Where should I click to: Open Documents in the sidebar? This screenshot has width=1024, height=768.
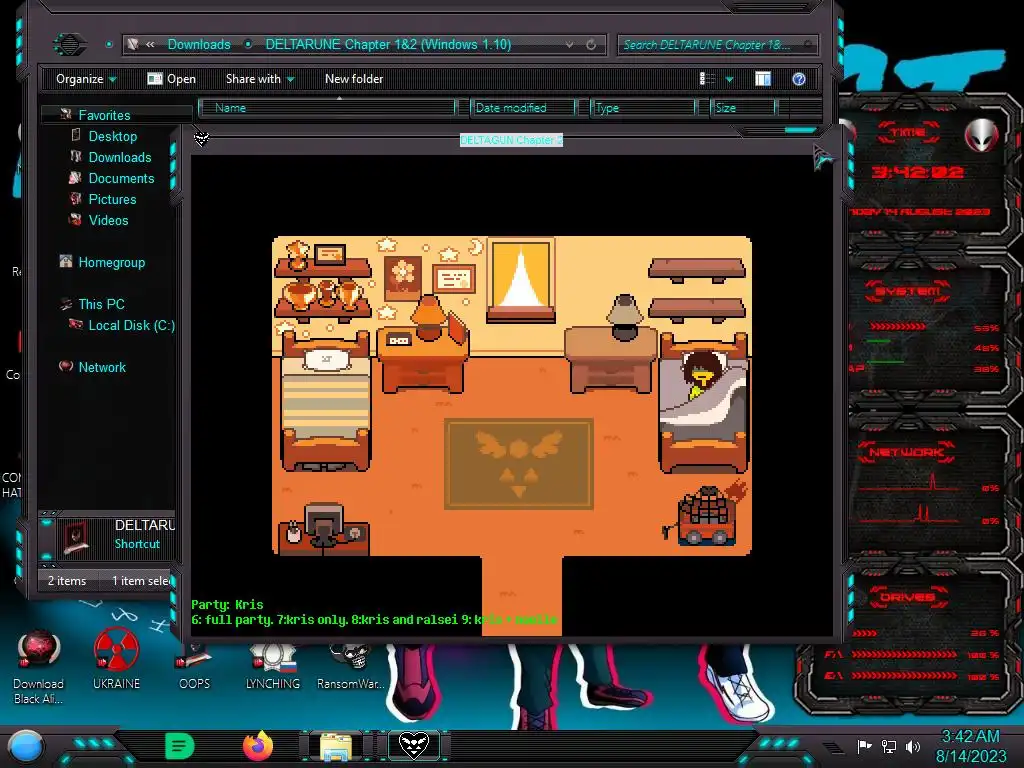point(121,178)
